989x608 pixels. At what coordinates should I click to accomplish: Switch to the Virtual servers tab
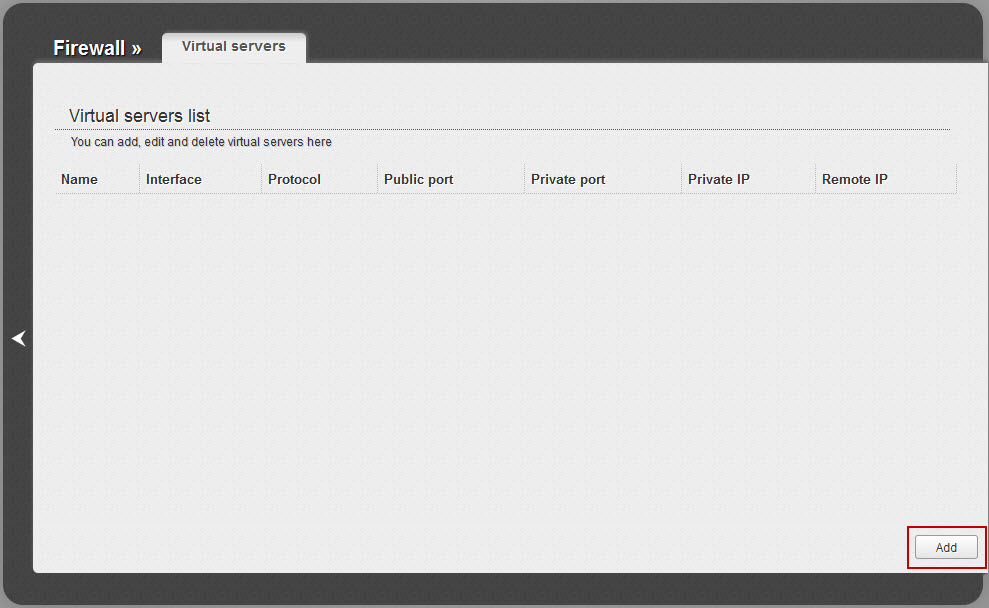click(x=234, y=47)
